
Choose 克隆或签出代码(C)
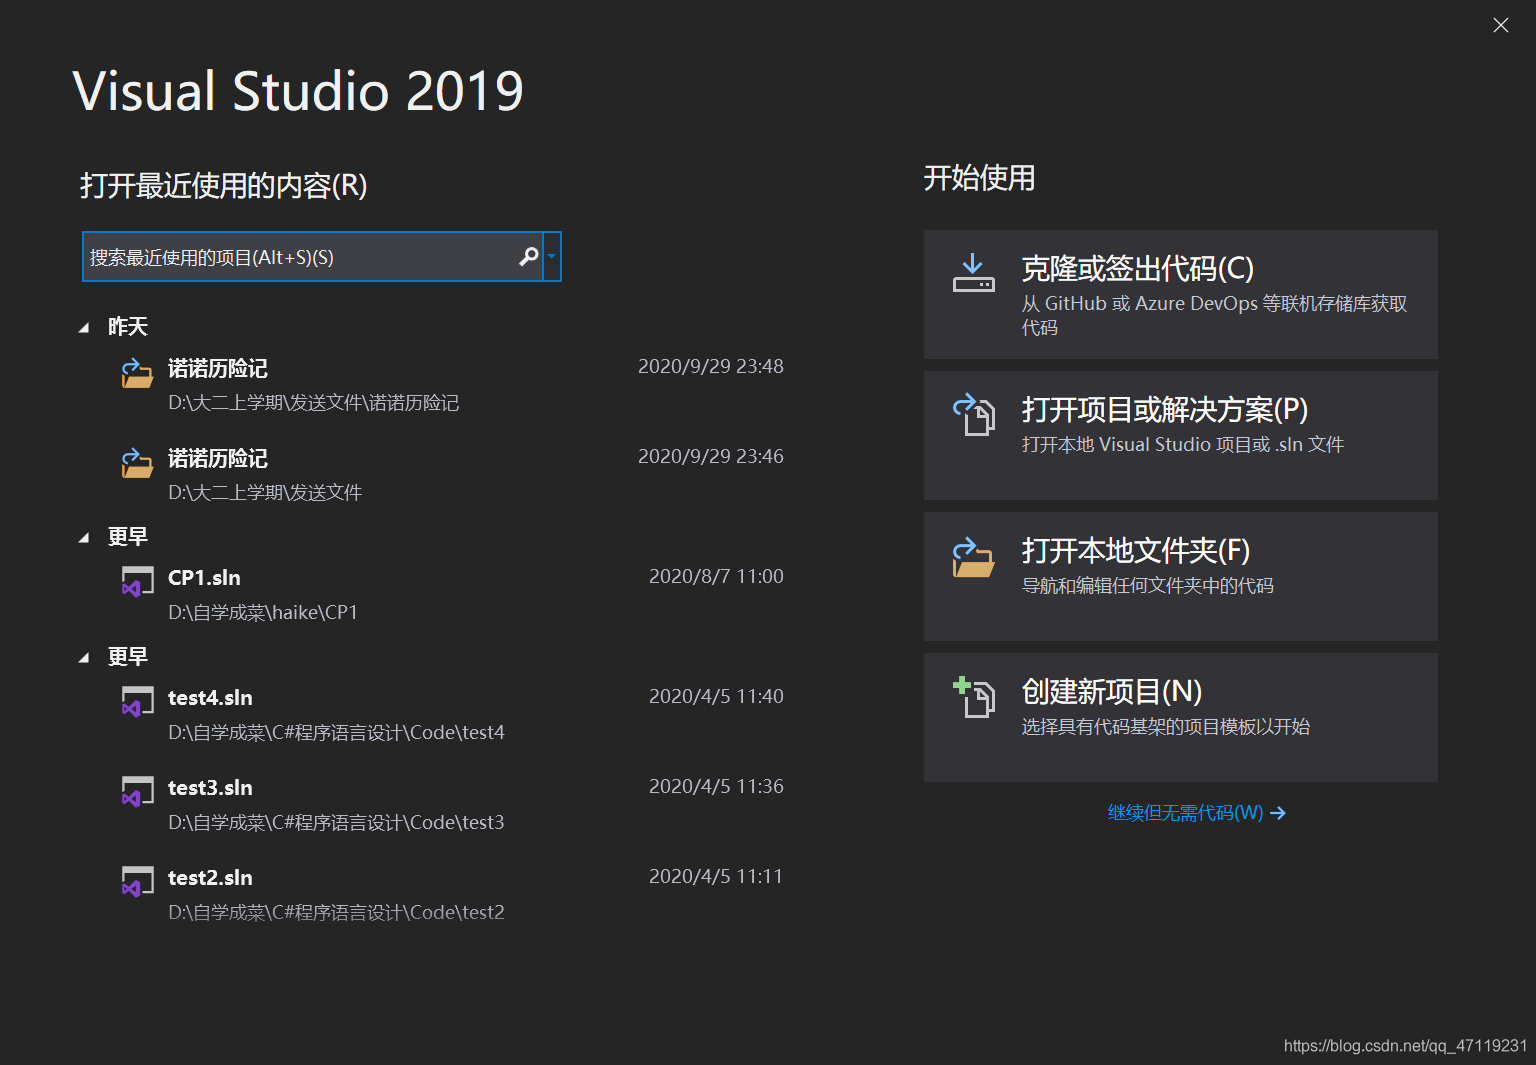pos(1181,294)
